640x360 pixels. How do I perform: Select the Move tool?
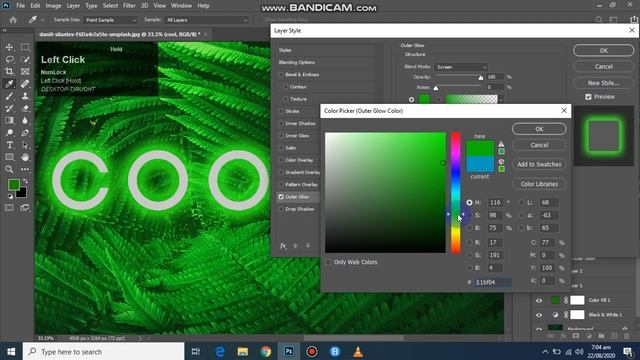[x=9, y=47]
